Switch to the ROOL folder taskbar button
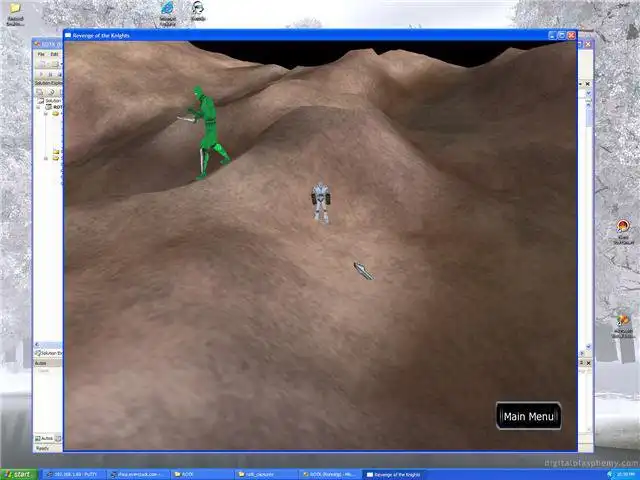 coord(202,474)
